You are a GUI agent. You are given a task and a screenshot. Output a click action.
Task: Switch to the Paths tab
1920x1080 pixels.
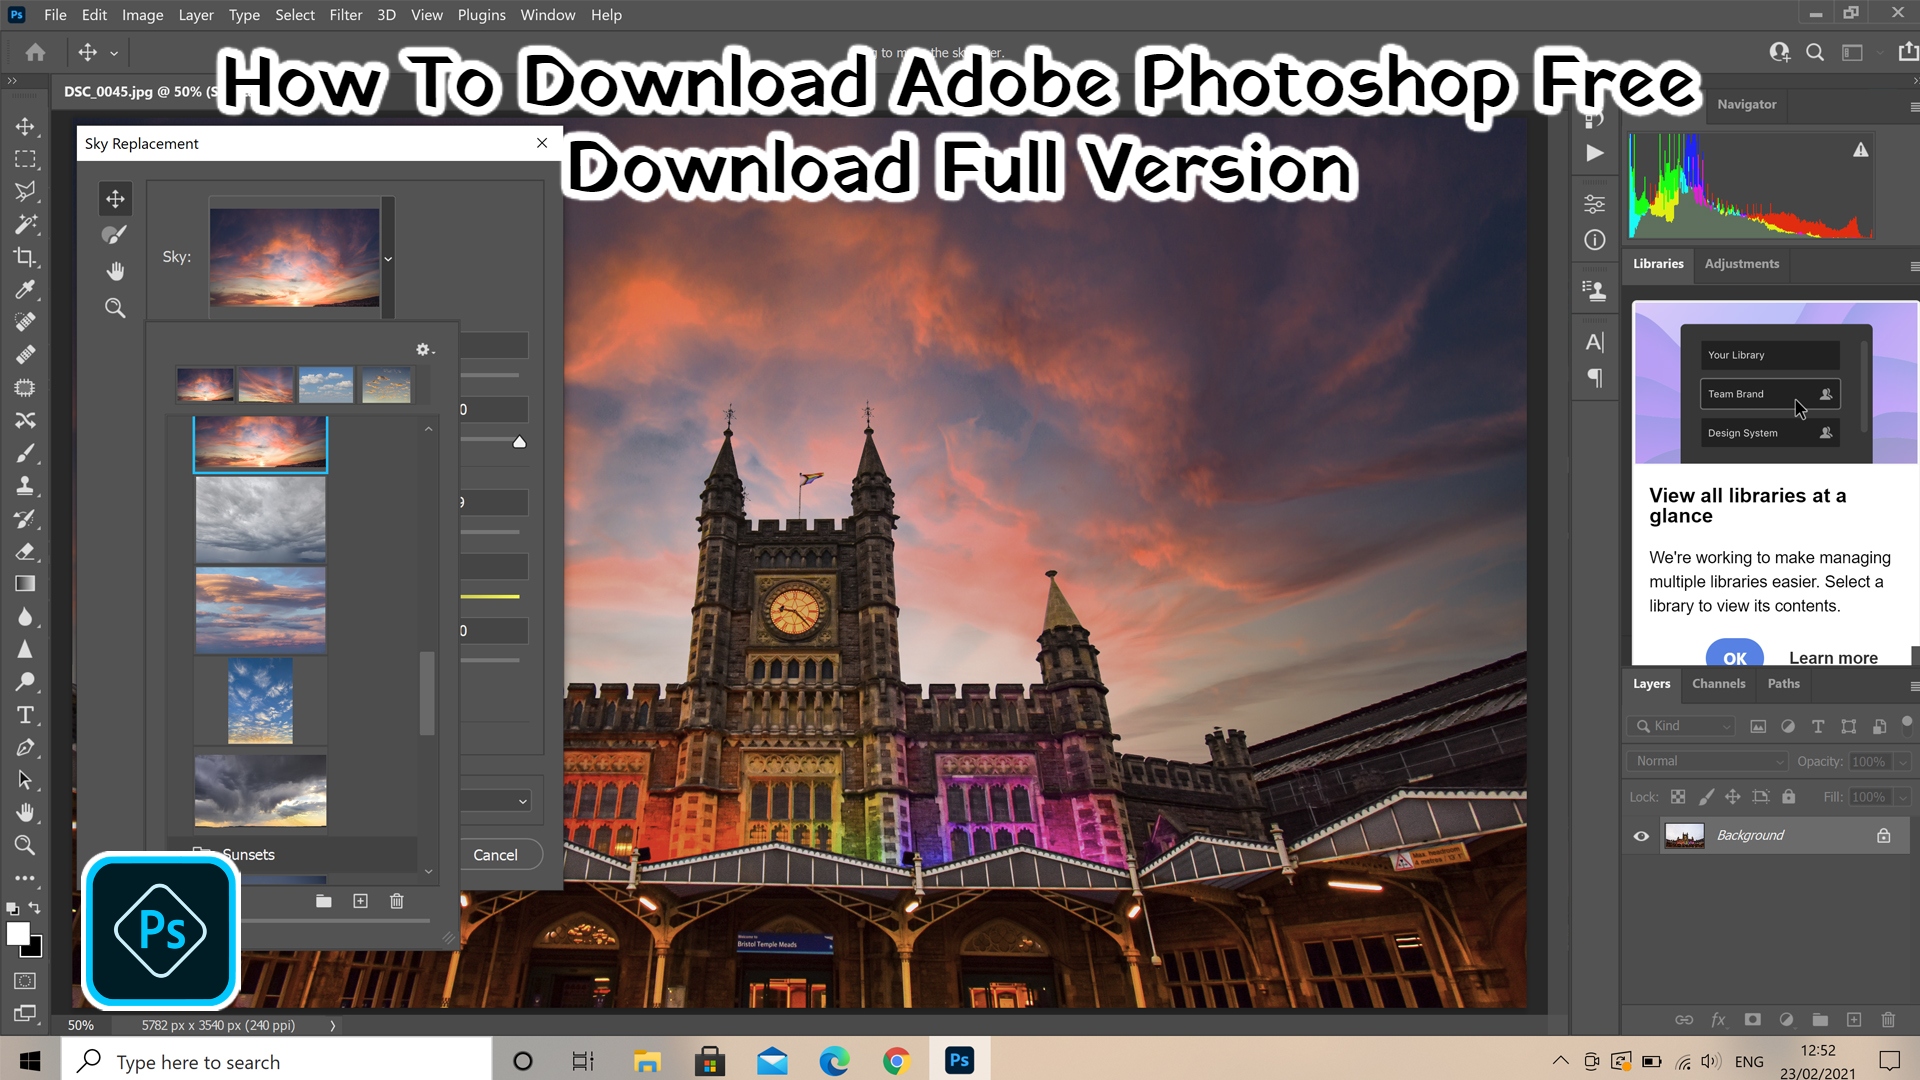pos(1782,683)
